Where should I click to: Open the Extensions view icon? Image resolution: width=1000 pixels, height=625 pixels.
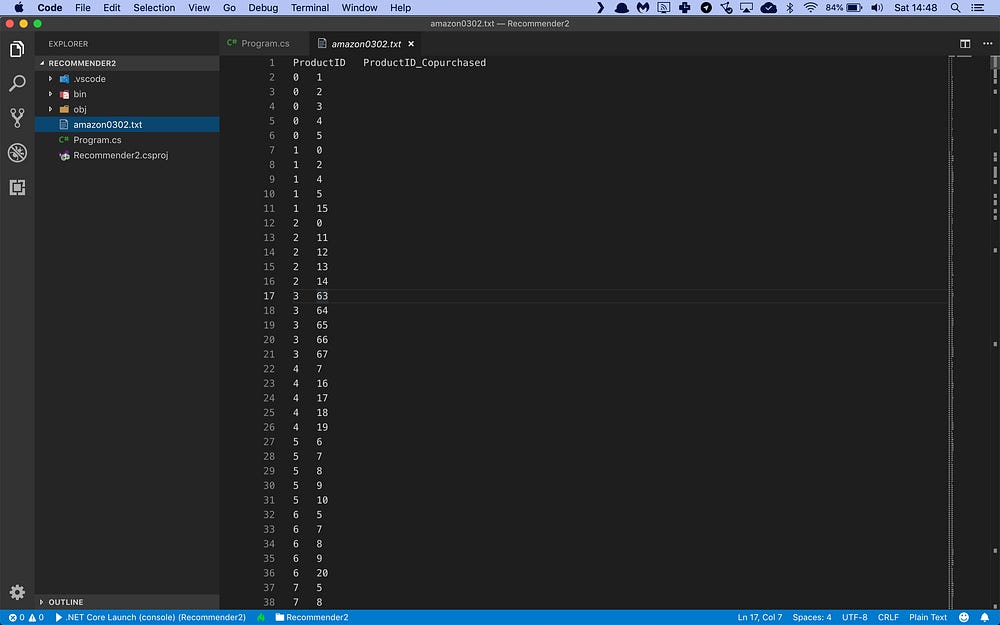pyautogui.click(x=17, y=187)
